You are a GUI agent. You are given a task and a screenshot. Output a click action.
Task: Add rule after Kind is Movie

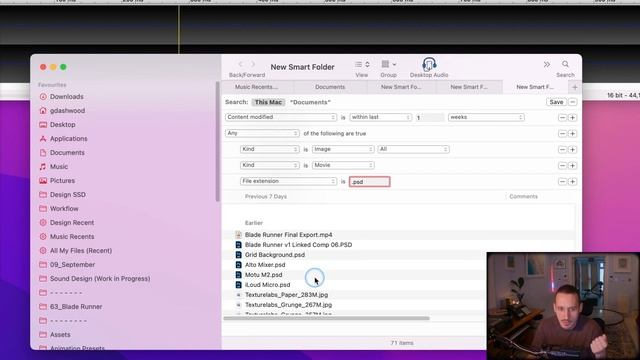click(x=572, y=166)
